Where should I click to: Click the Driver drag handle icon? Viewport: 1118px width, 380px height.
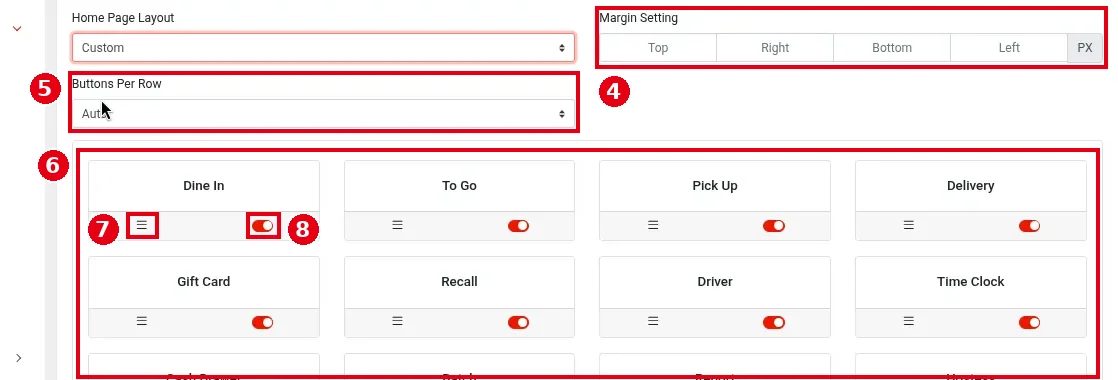(653, 322)
